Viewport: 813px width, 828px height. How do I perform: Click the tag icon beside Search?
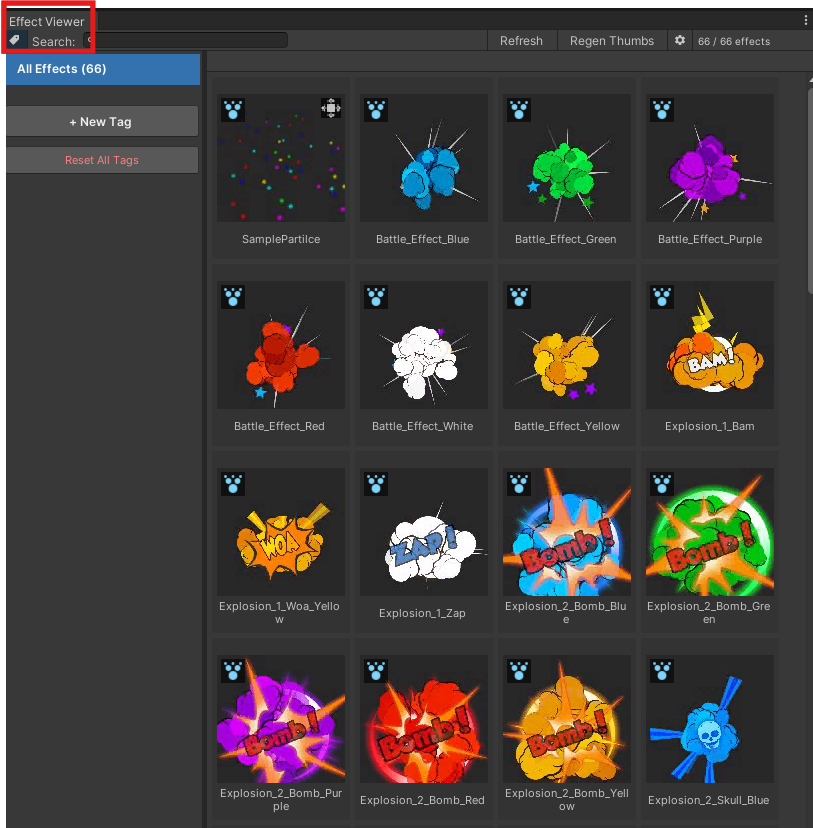(14, 40)
